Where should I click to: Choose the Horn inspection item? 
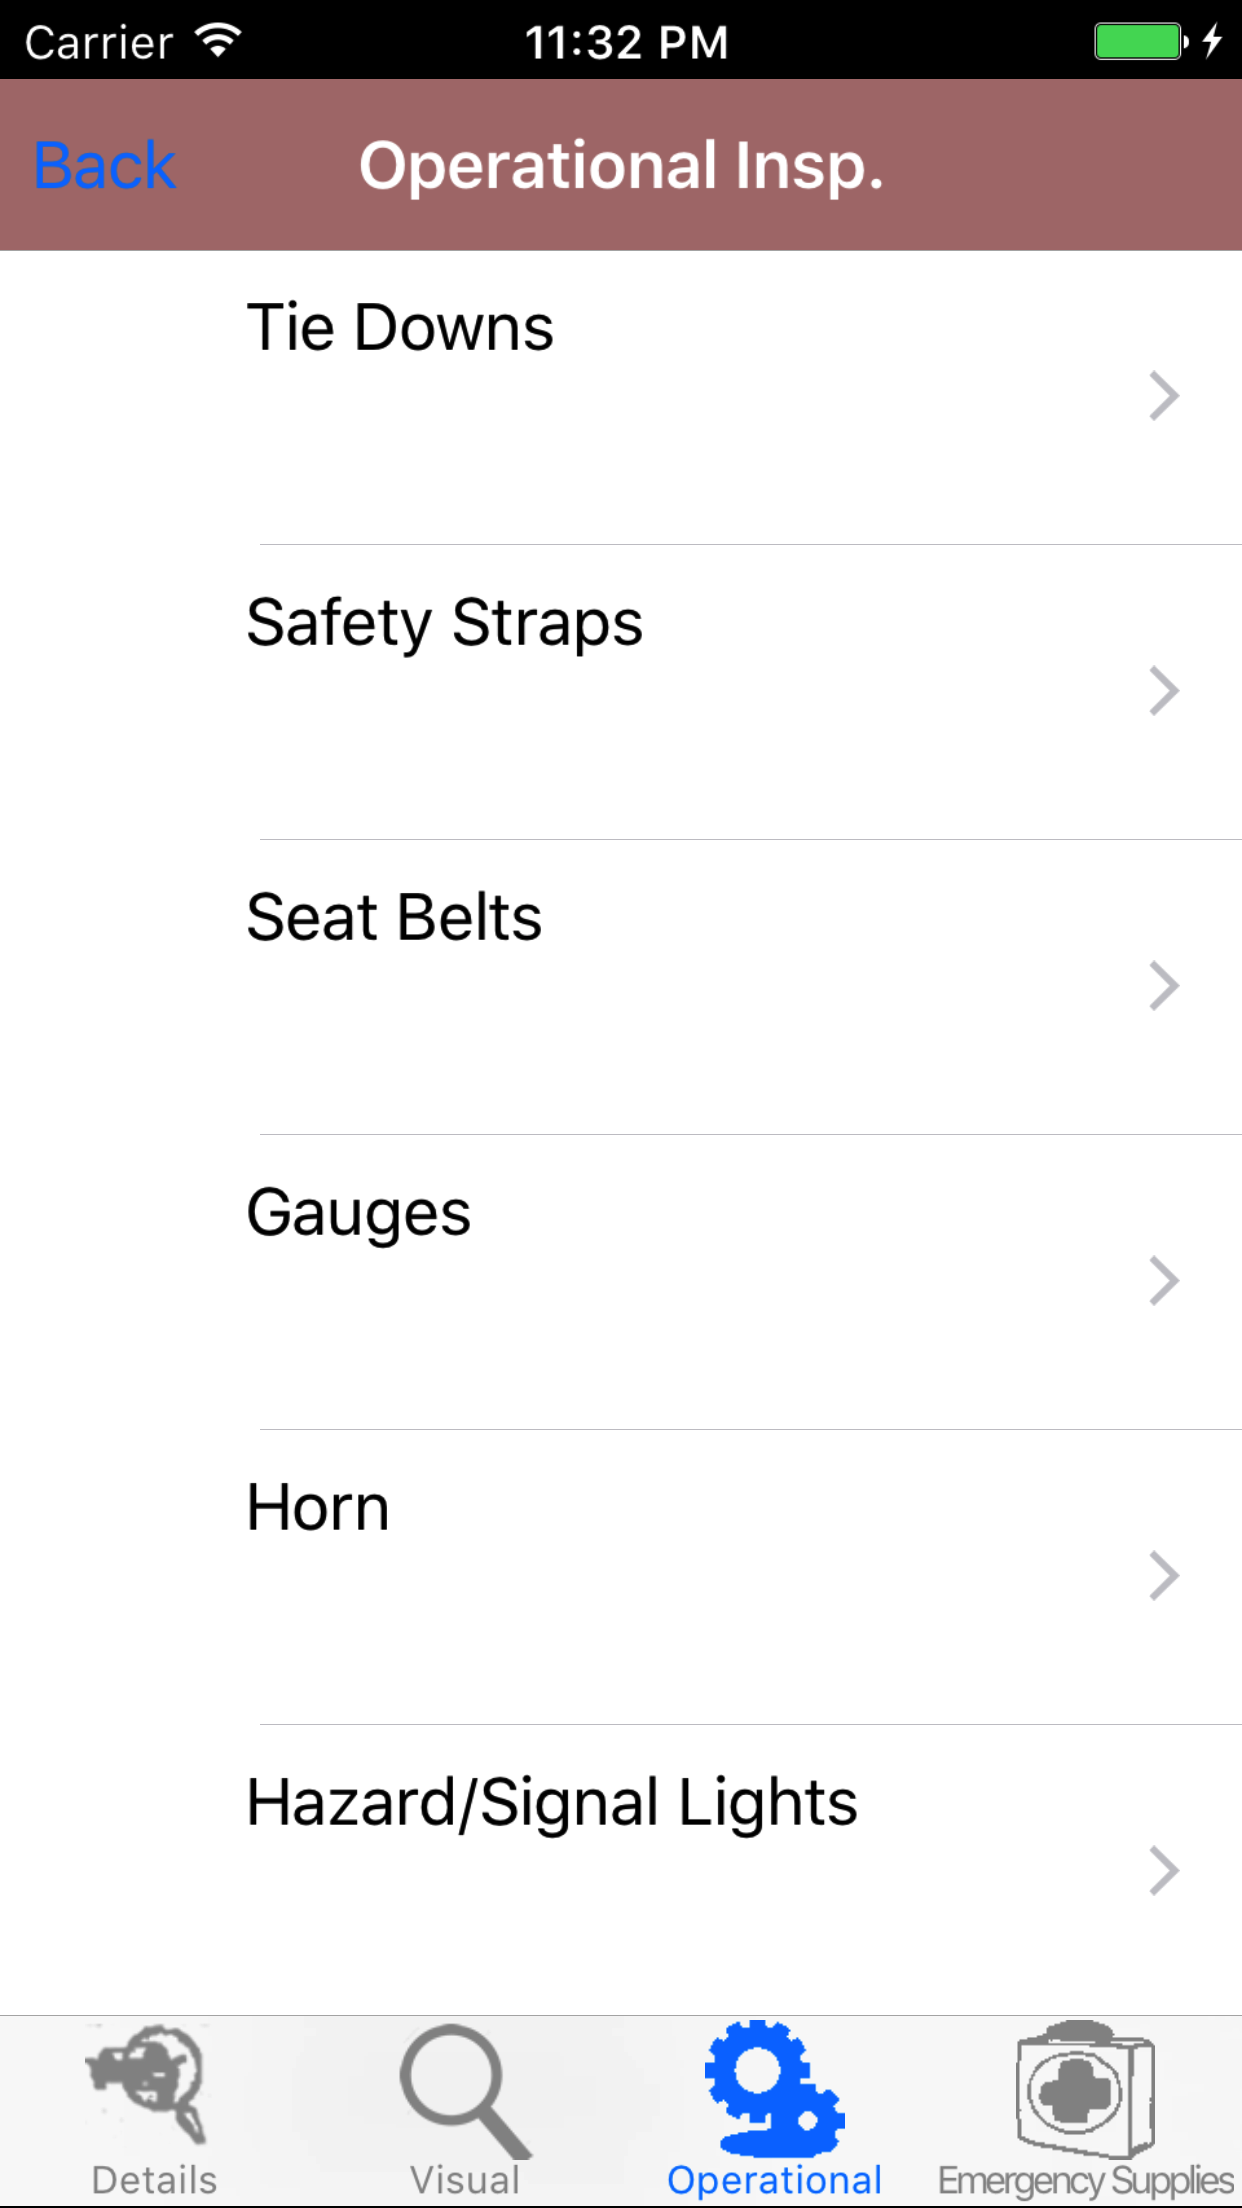tap(318, 1508)
